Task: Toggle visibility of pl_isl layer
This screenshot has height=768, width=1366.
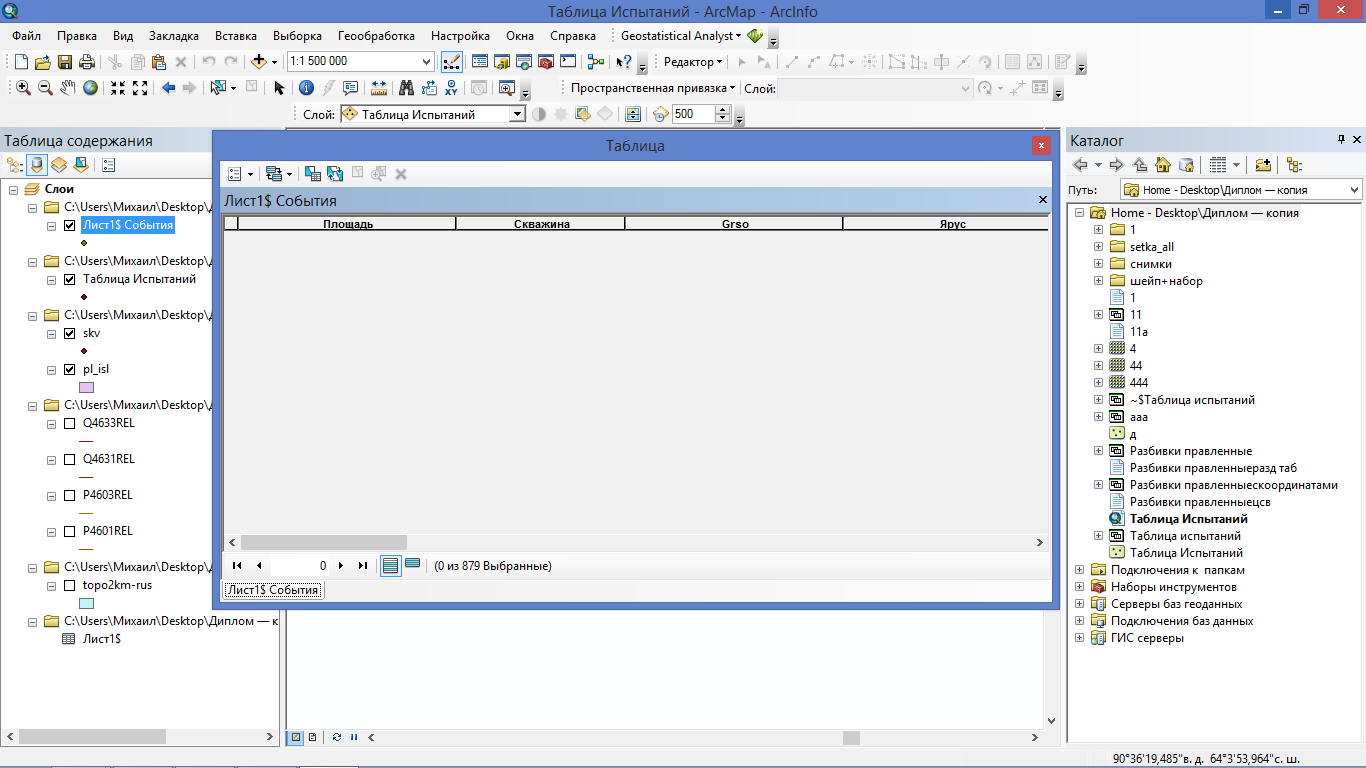Action: click(x=70, y=369)
